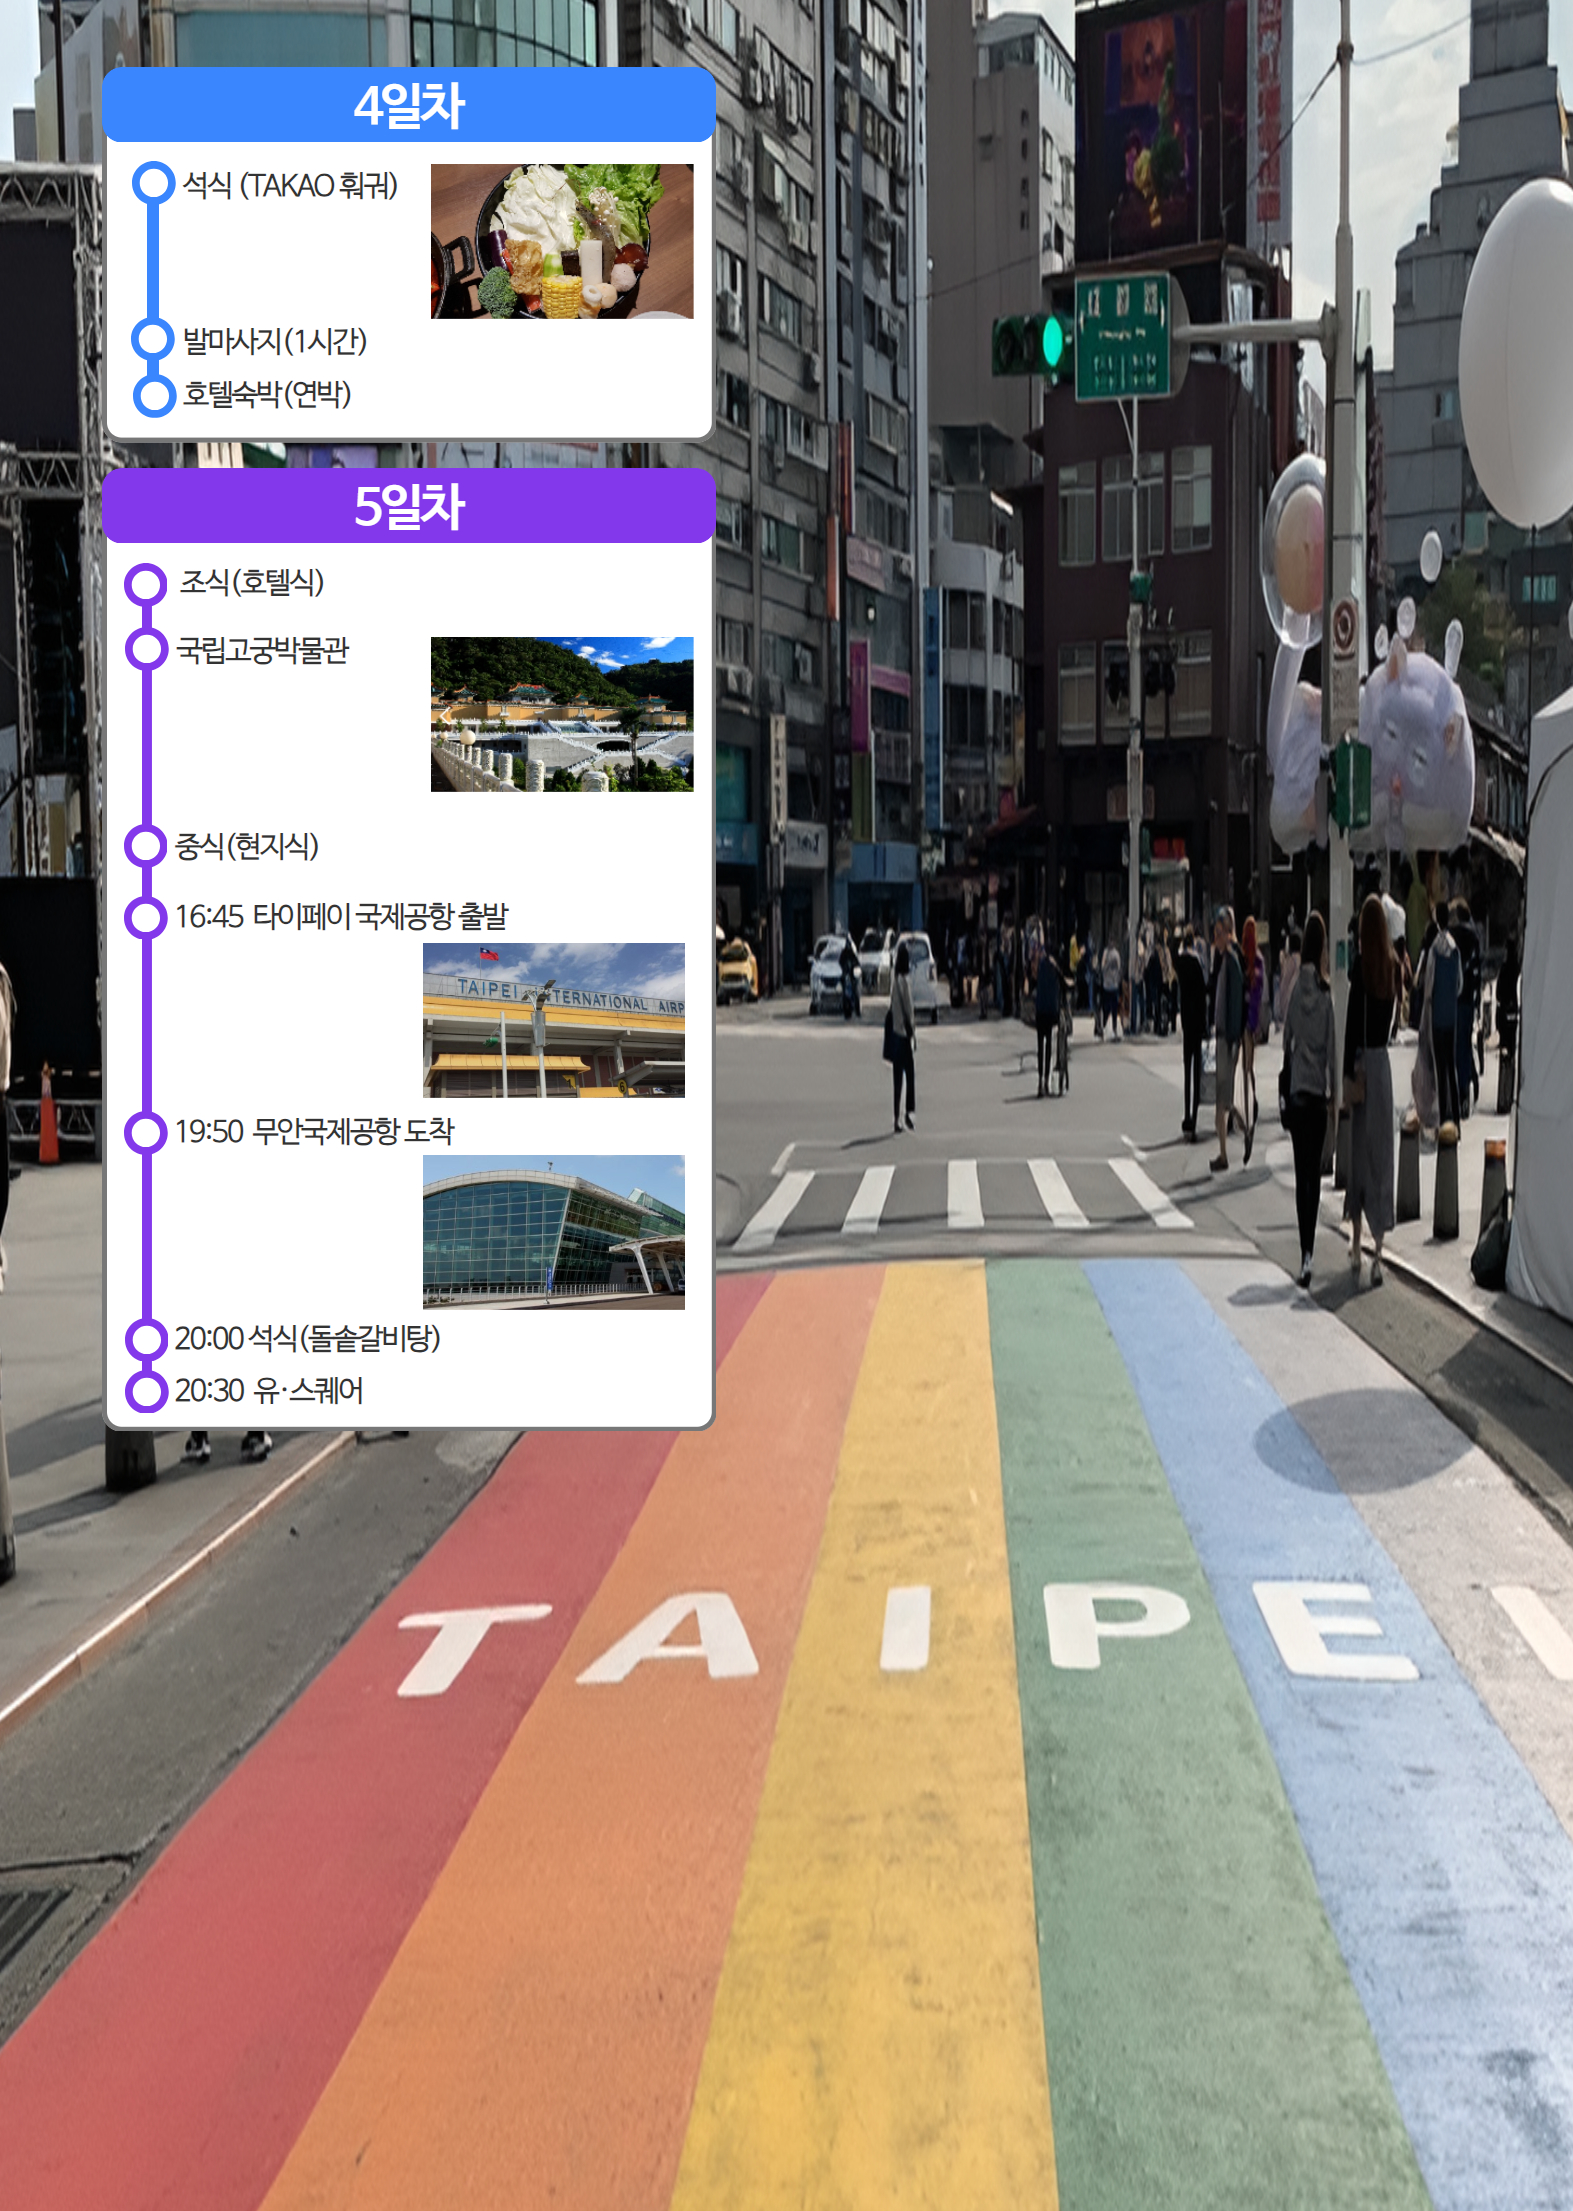Click the timeline marker beside 16:45 departure

146,917
